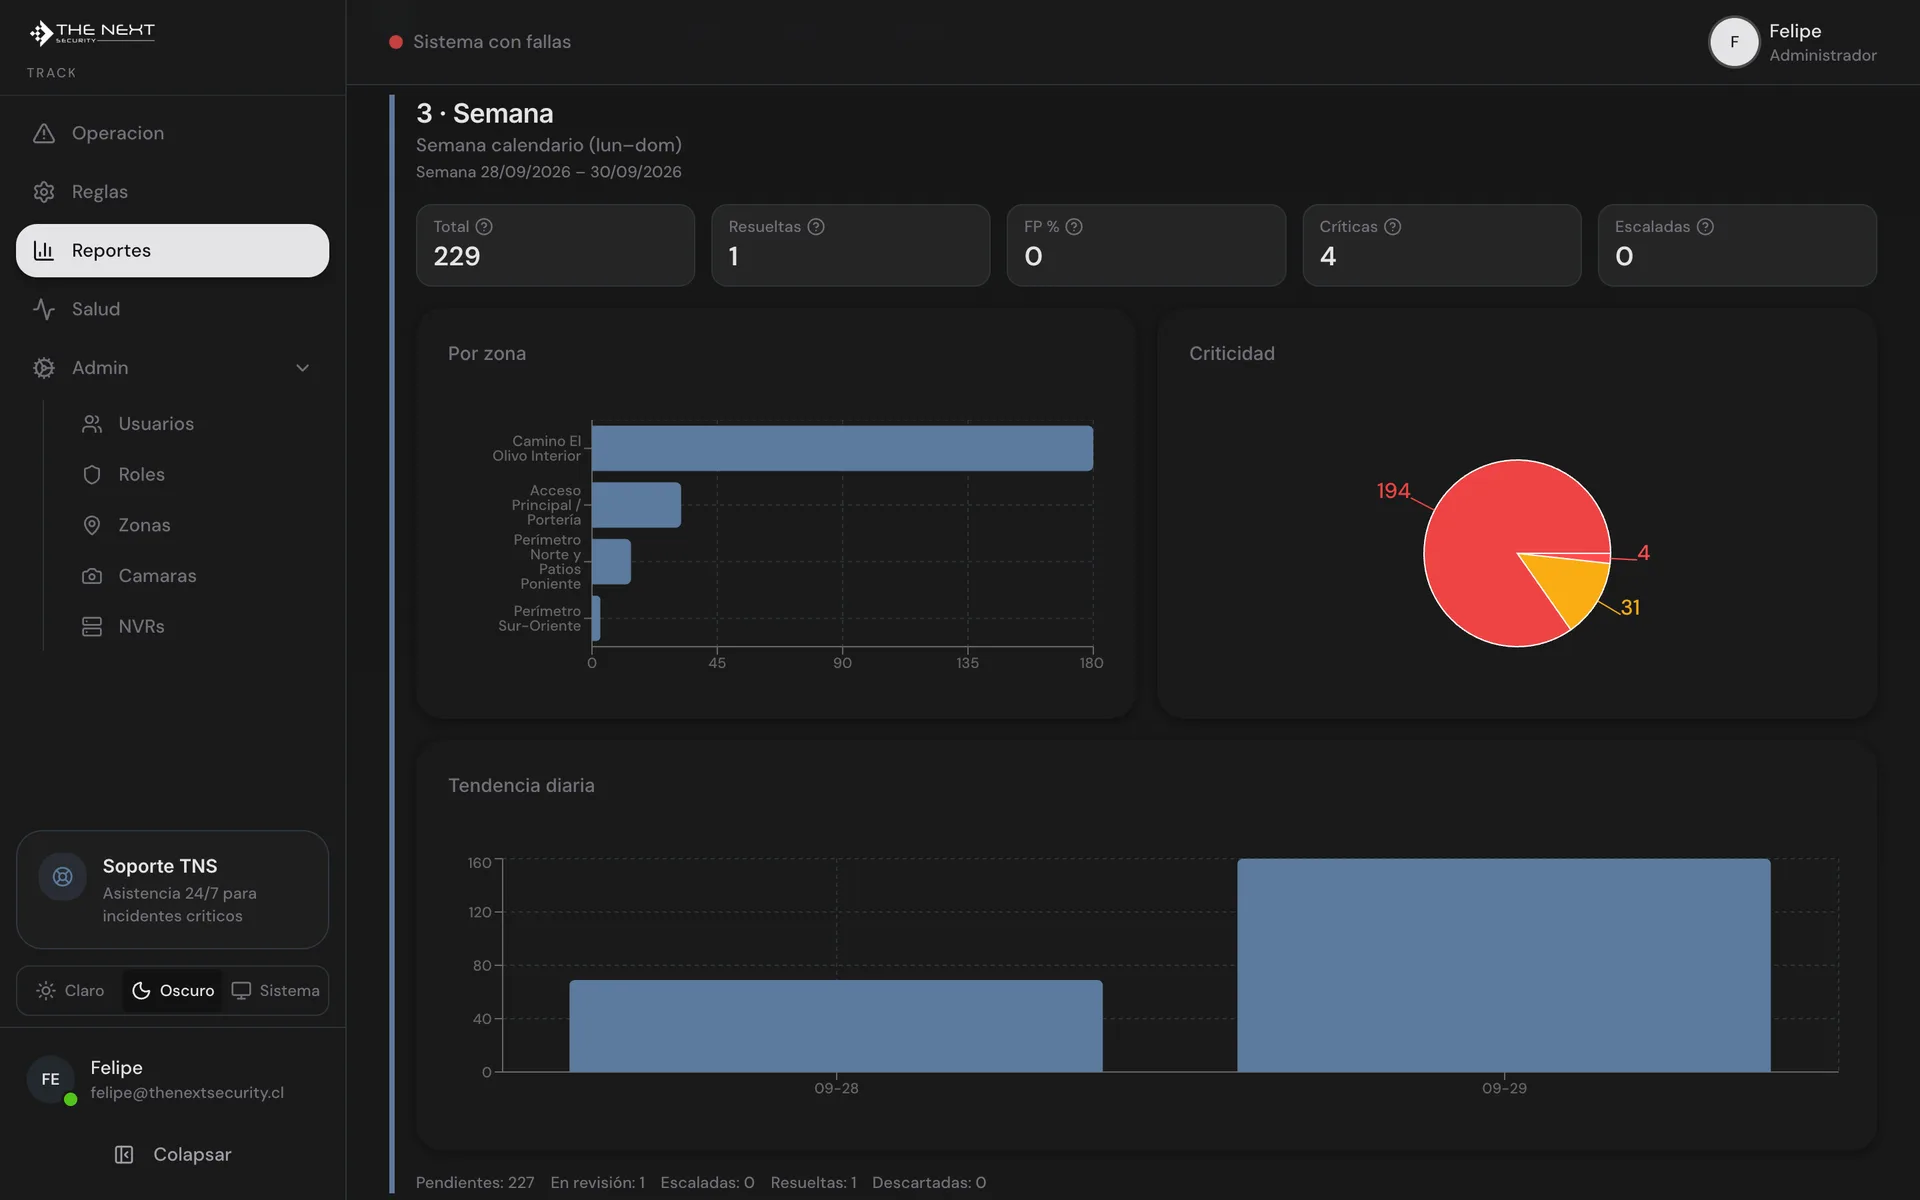The image size is (1920, 1200).
Task: Go to the Reglas section
Action: pyautogui.click(x=172, y=192)
